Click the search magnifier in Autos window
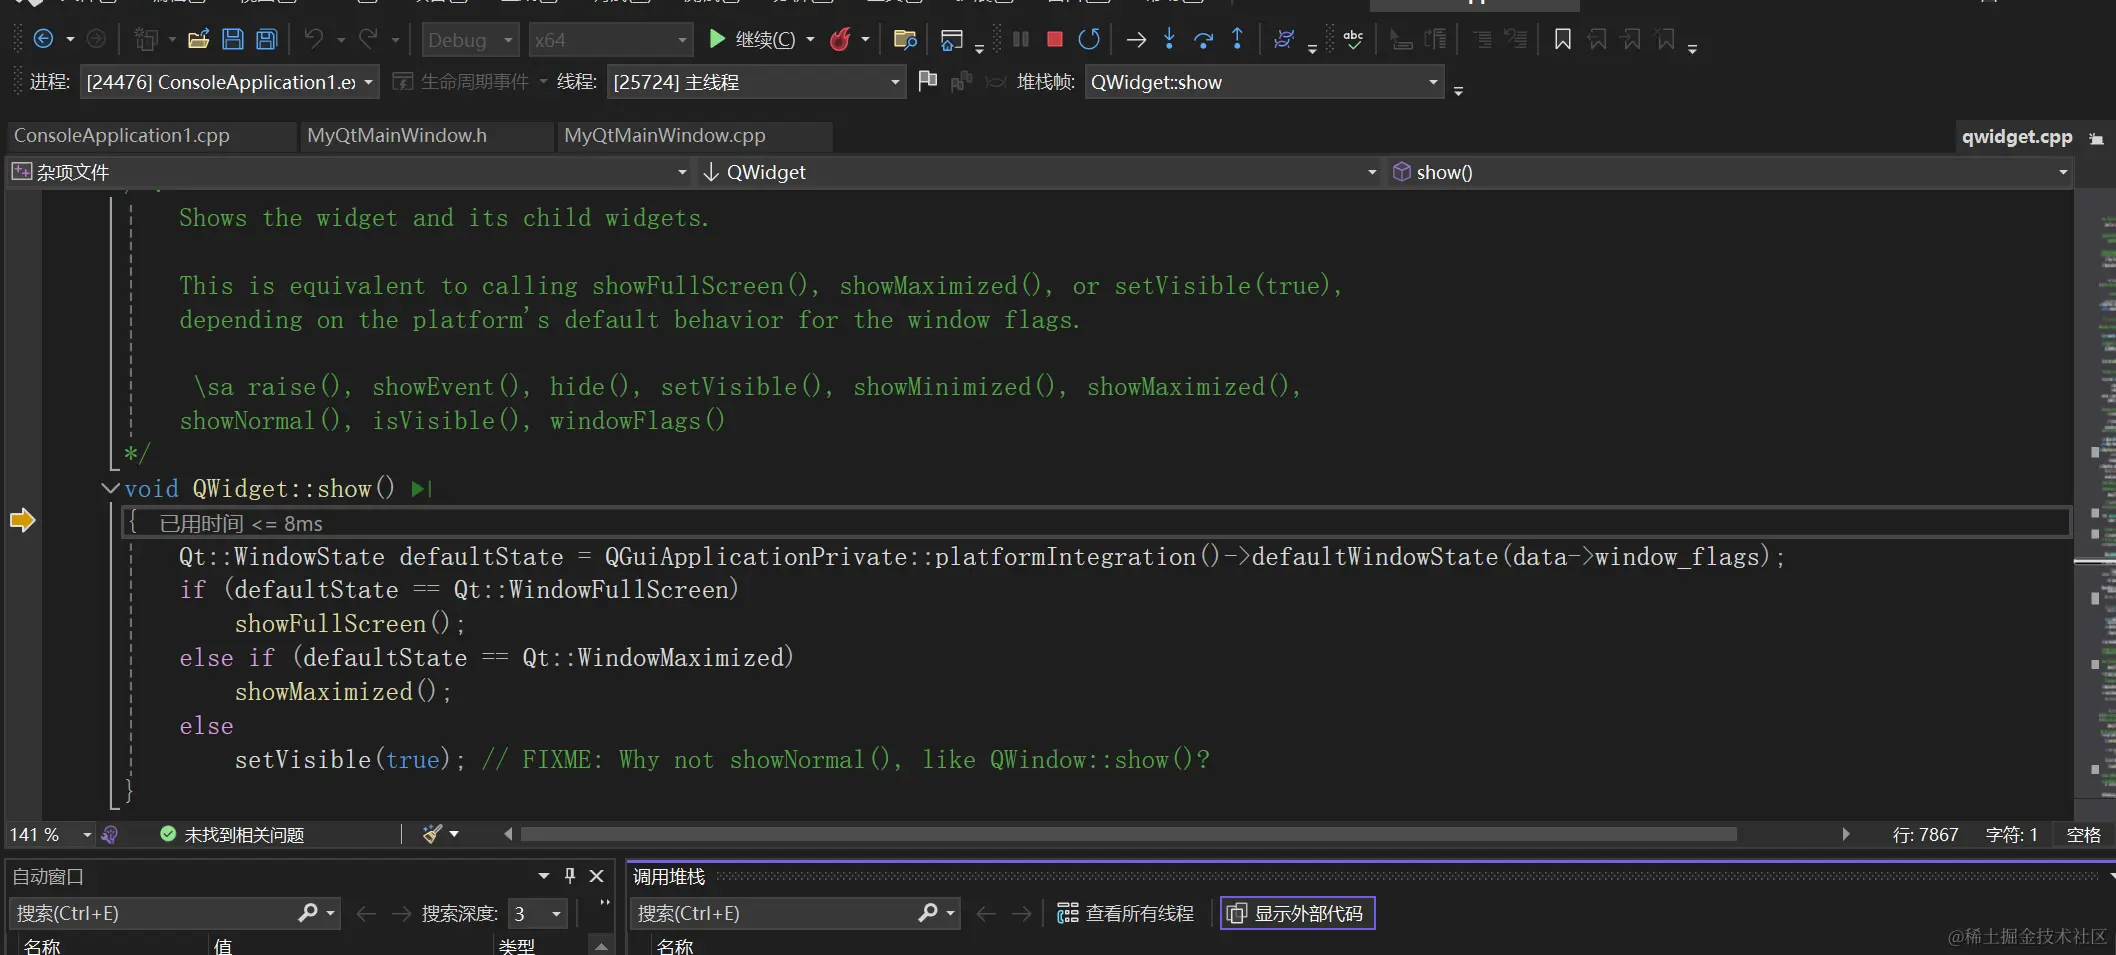The width and height of the screenshot is (2116, 955). click(x=308, y=913)
